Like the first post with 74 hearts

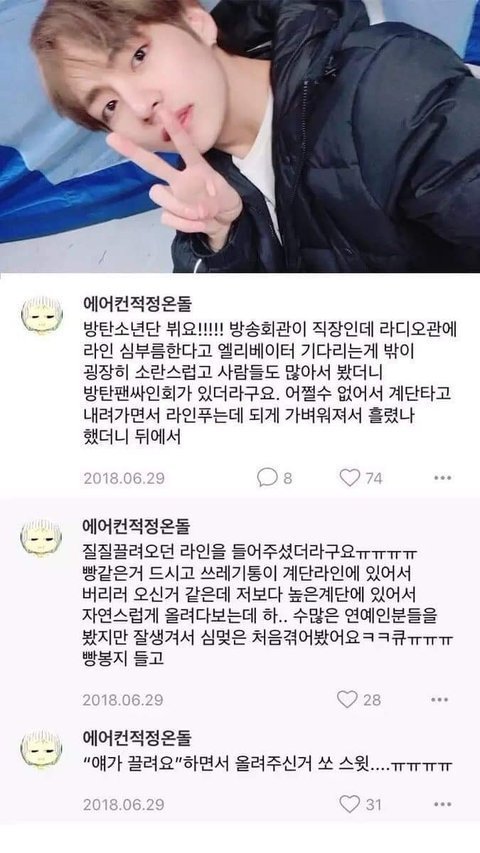[349, 478]
